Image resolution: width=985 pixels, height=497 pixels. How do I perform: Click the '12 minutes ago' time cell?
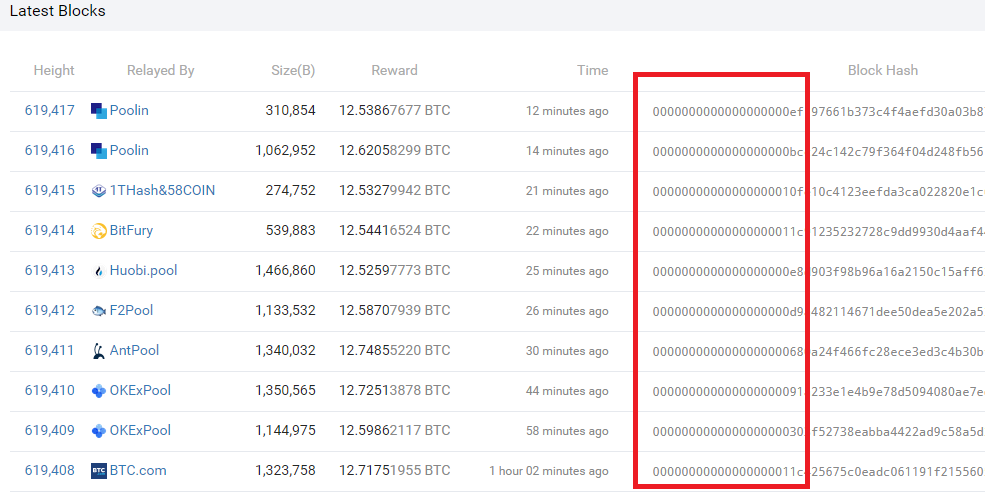tap(567, 111)
